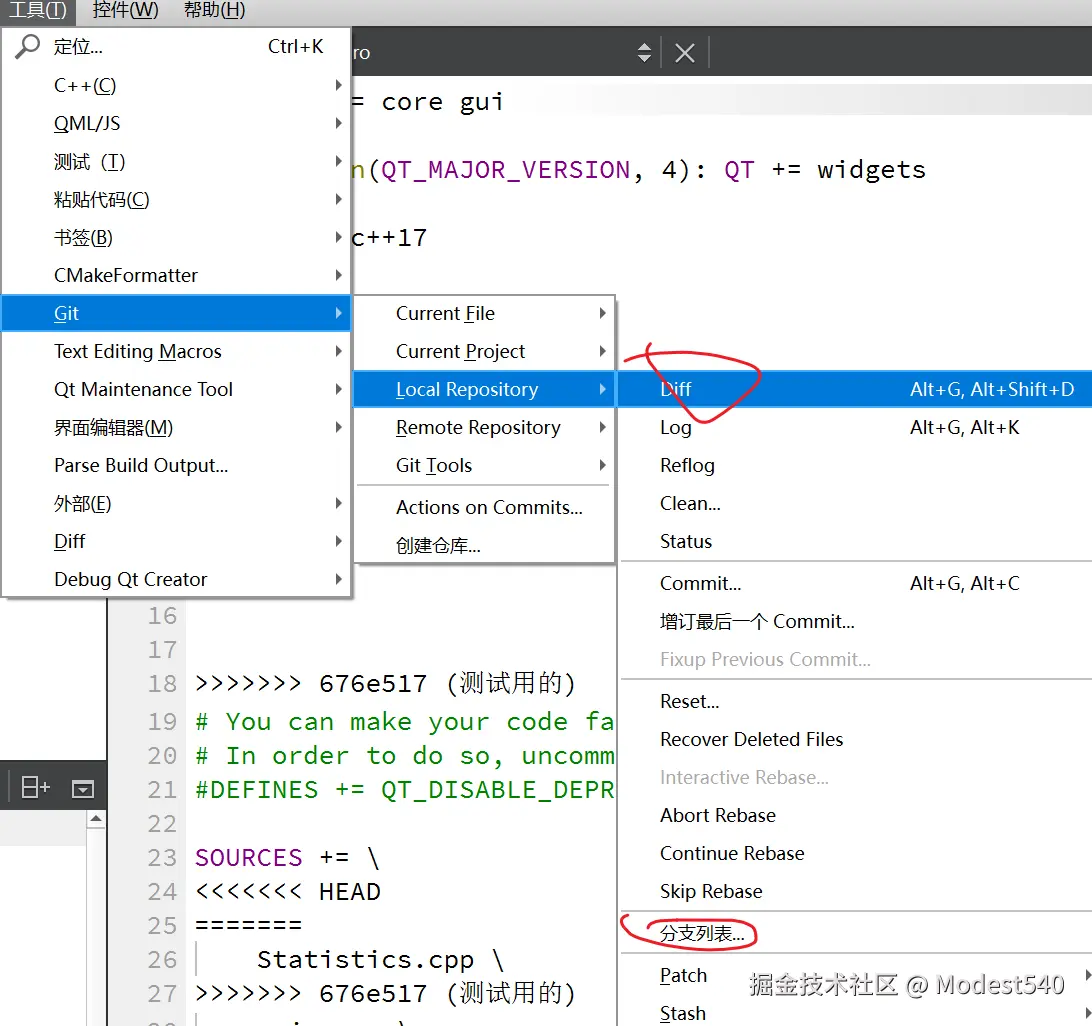
Task: Open Current Project submenu
Action: (484, 351)
